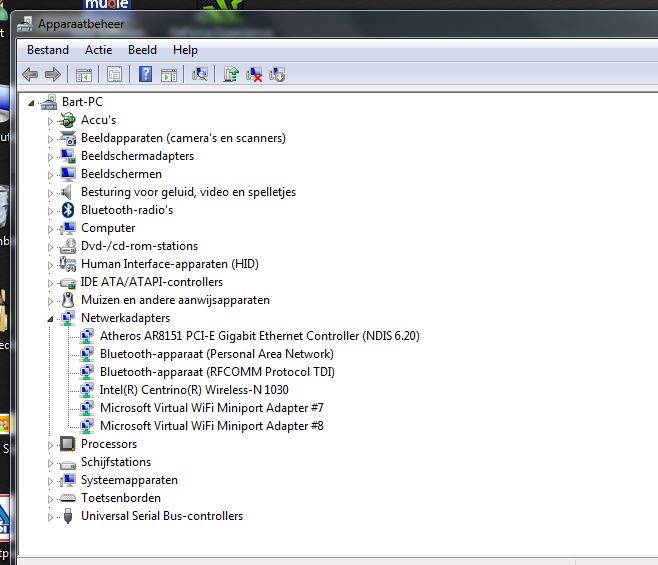
Task: Expand the Beeldschermadapters category
Action: pos(50,157)
